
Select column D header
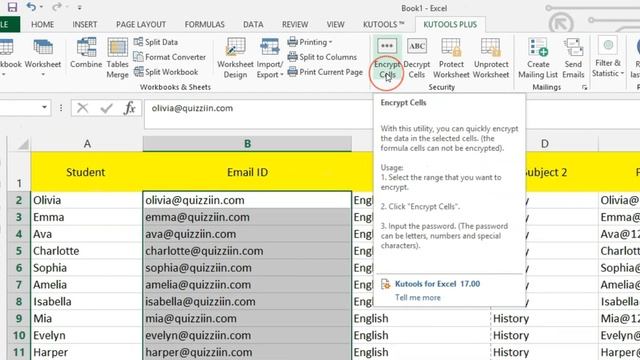pyautogui.click(x=544, y=144)
